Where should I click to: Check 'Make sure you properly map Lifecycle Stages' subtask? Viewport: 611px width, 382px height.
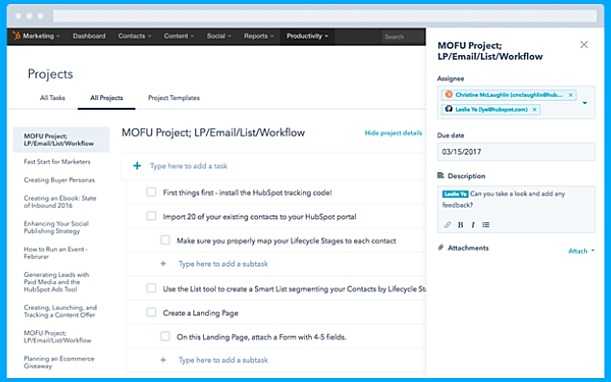click(x=165, y=240)
